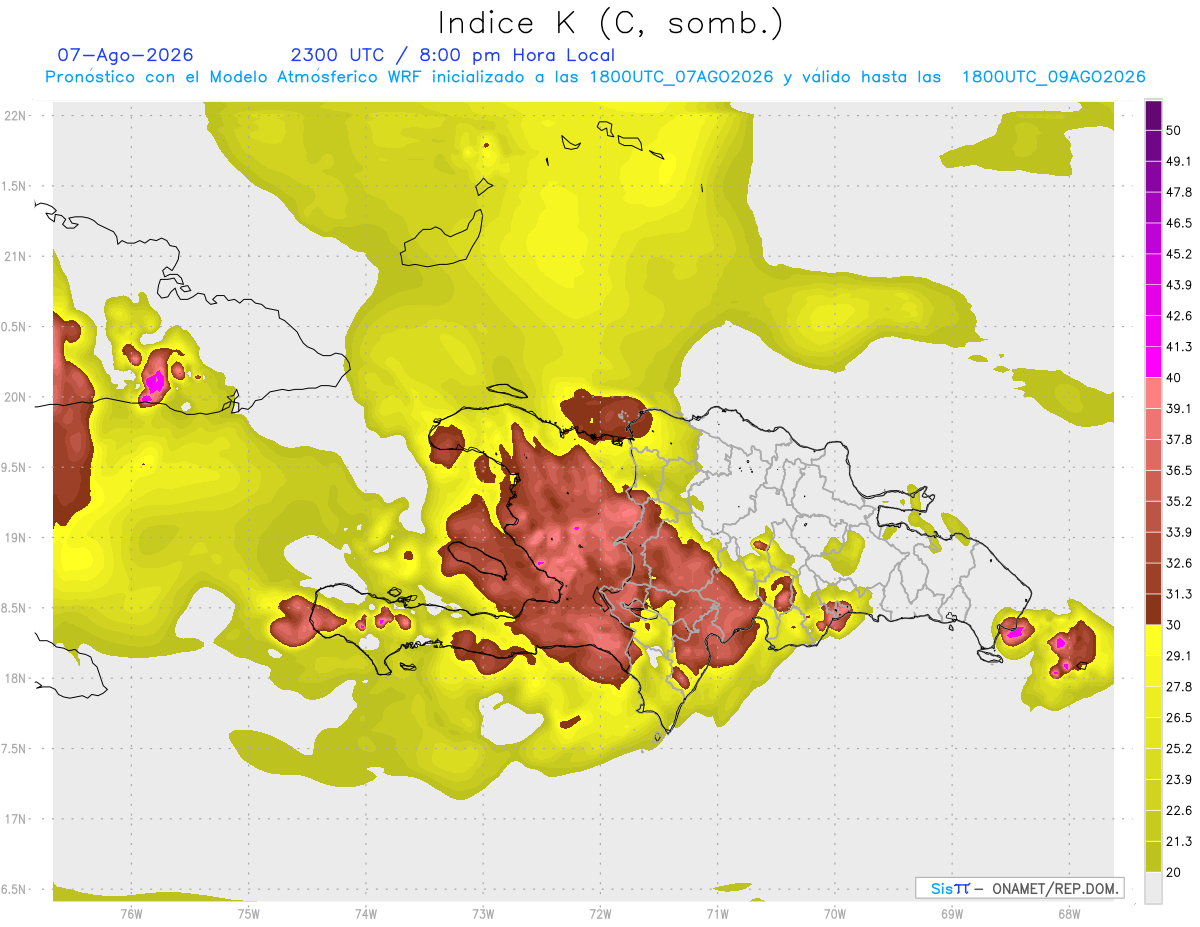1200x927 pixels.
Task: Click latitude label '18N'
Action: coord(17,678)
